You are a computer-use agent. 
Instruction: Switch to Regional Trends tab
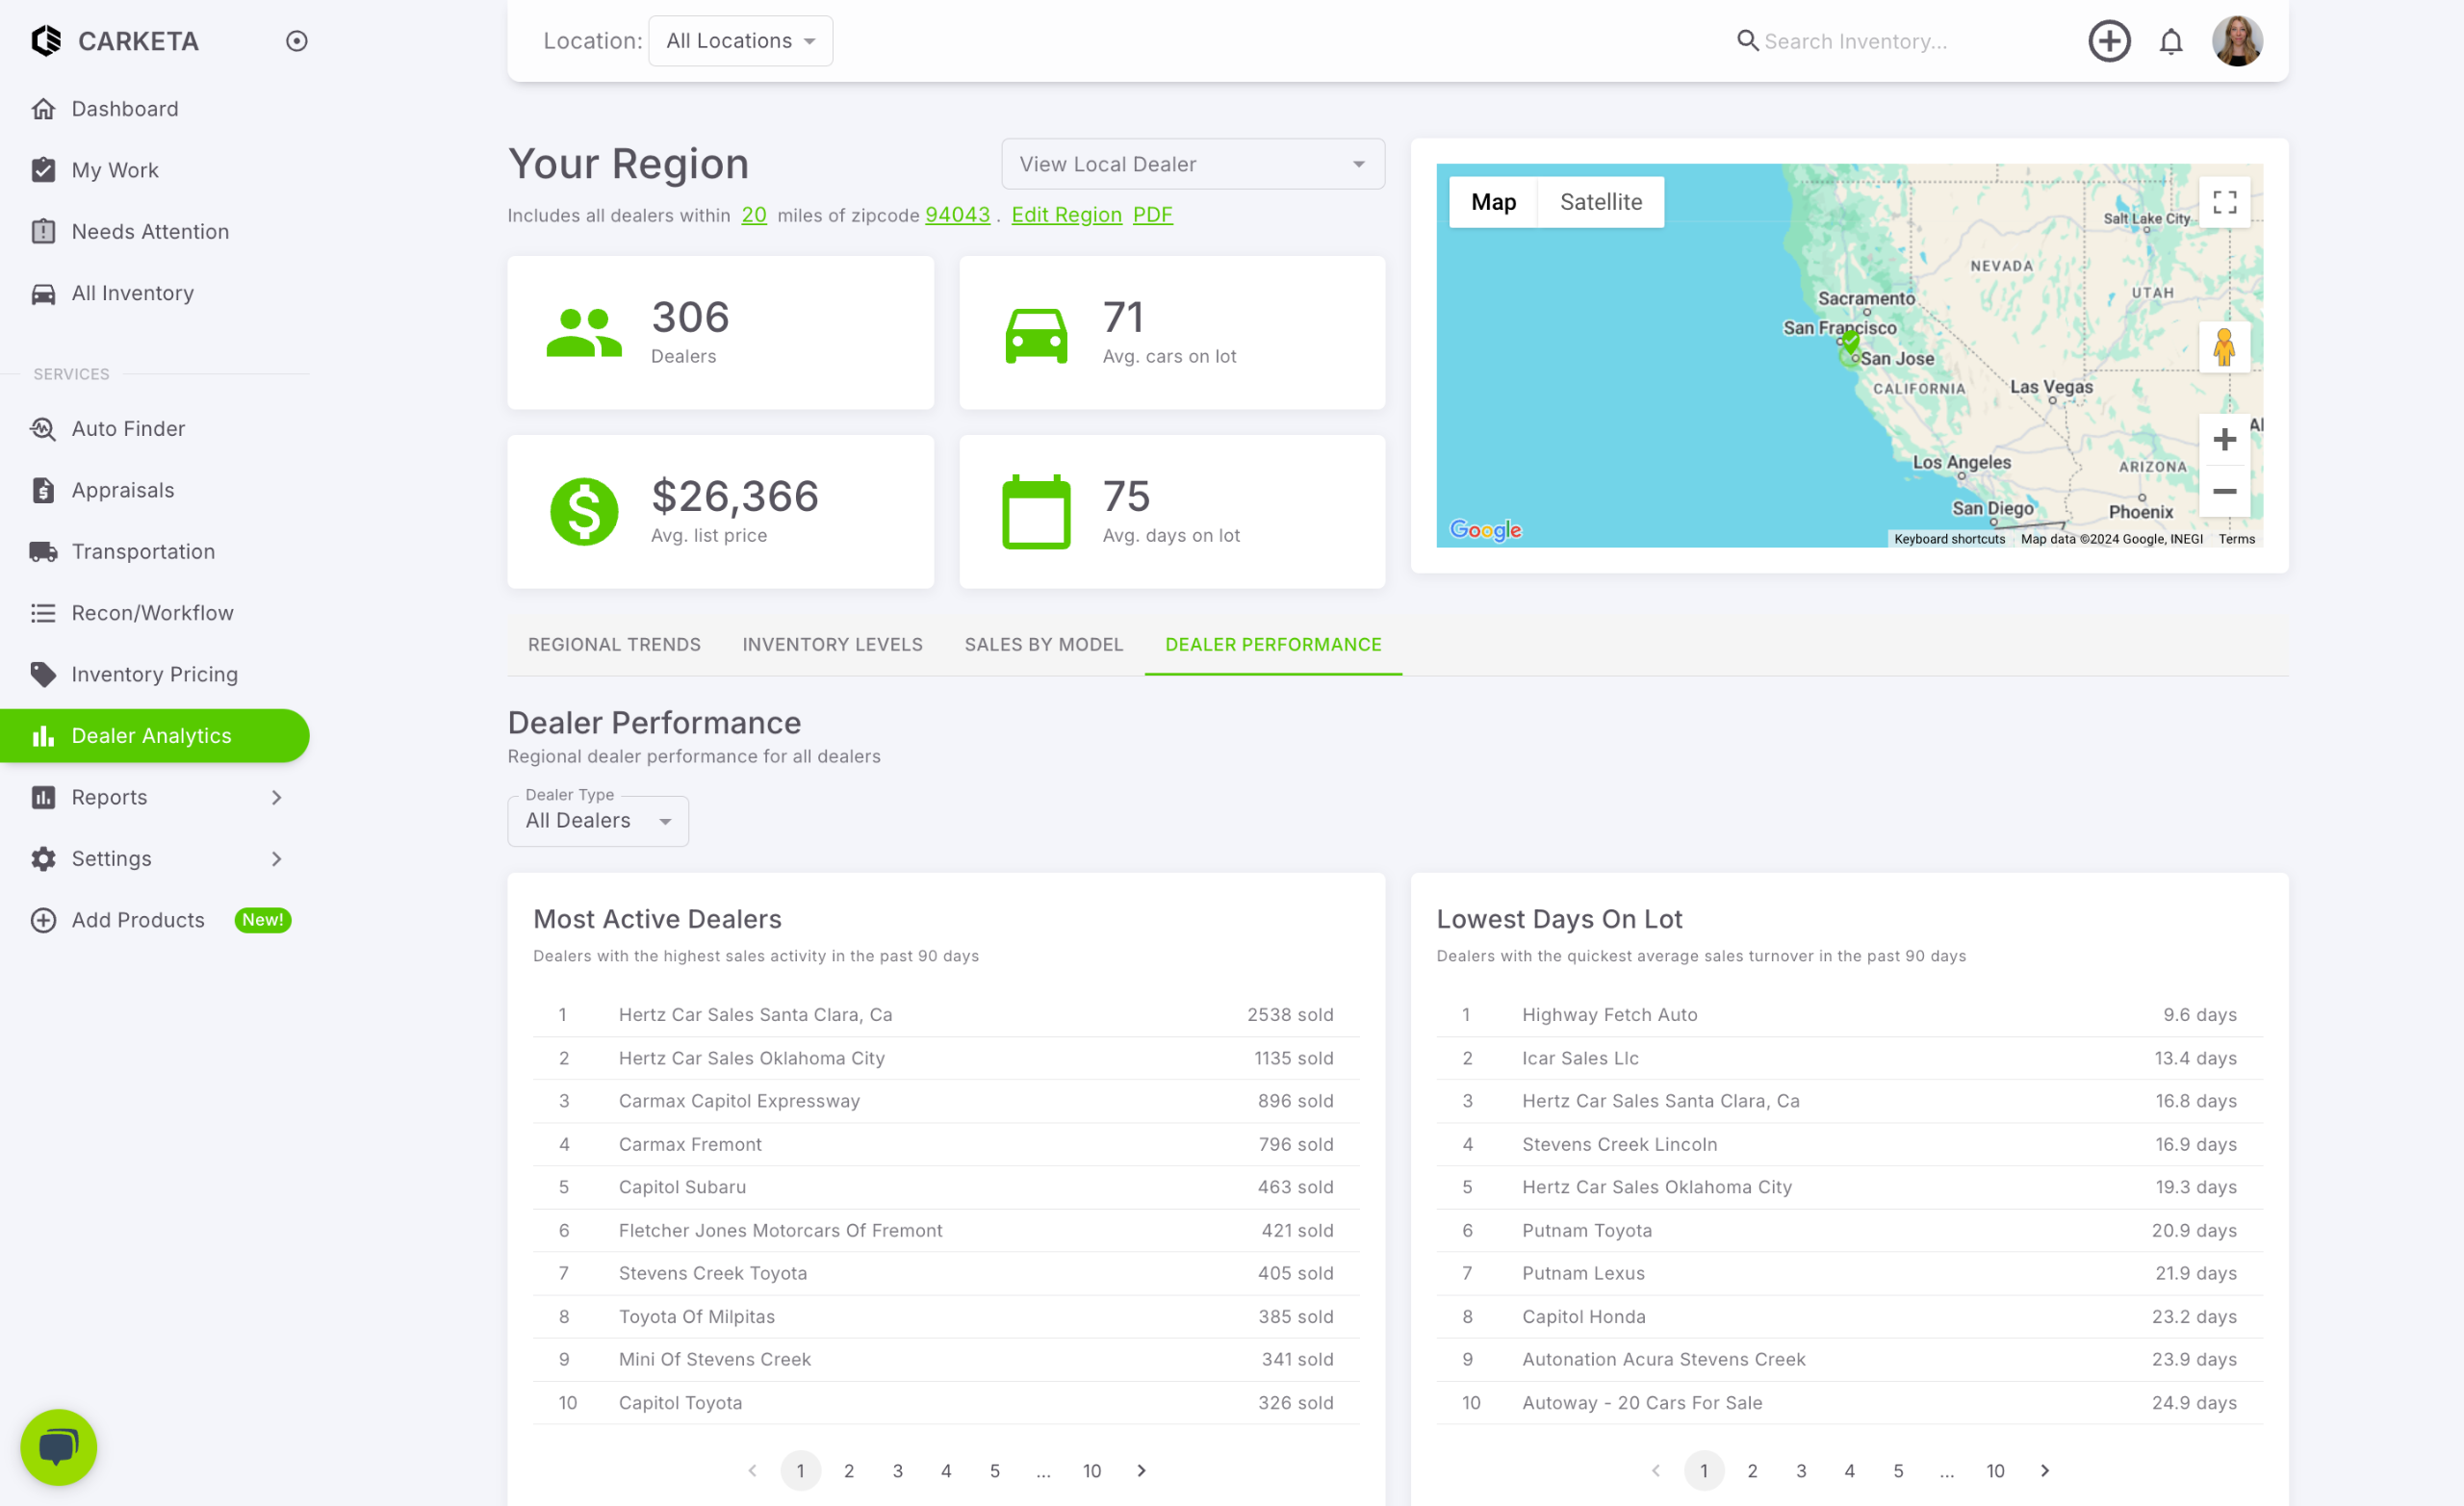pyautogui.click(x=614, y=644)
